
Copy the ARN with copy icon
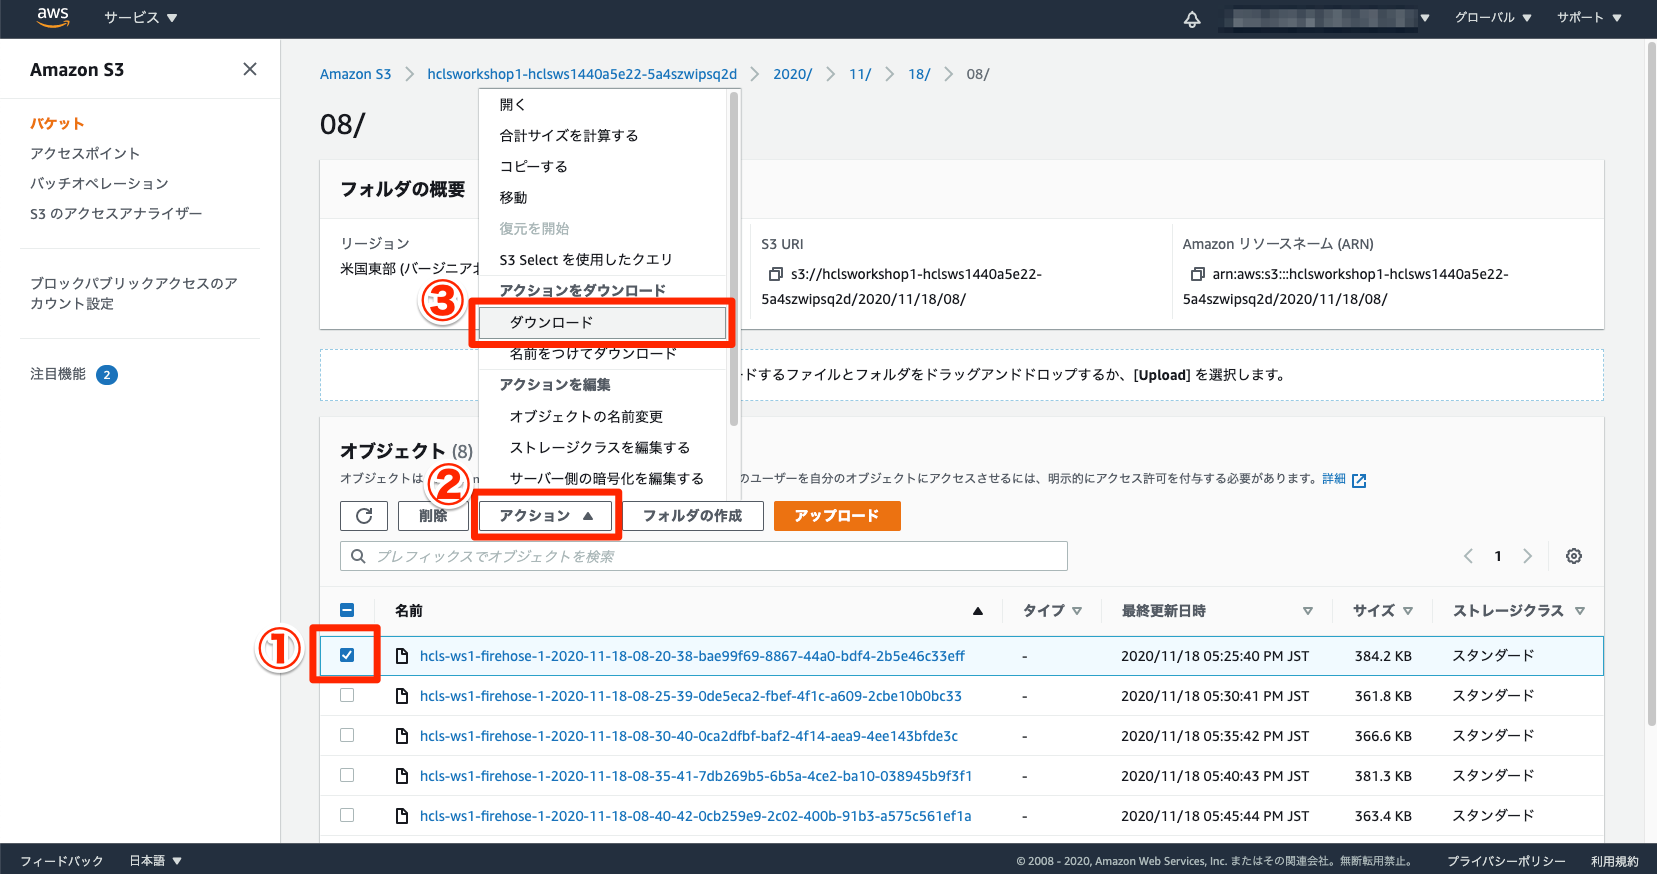tap(1197, 274)
